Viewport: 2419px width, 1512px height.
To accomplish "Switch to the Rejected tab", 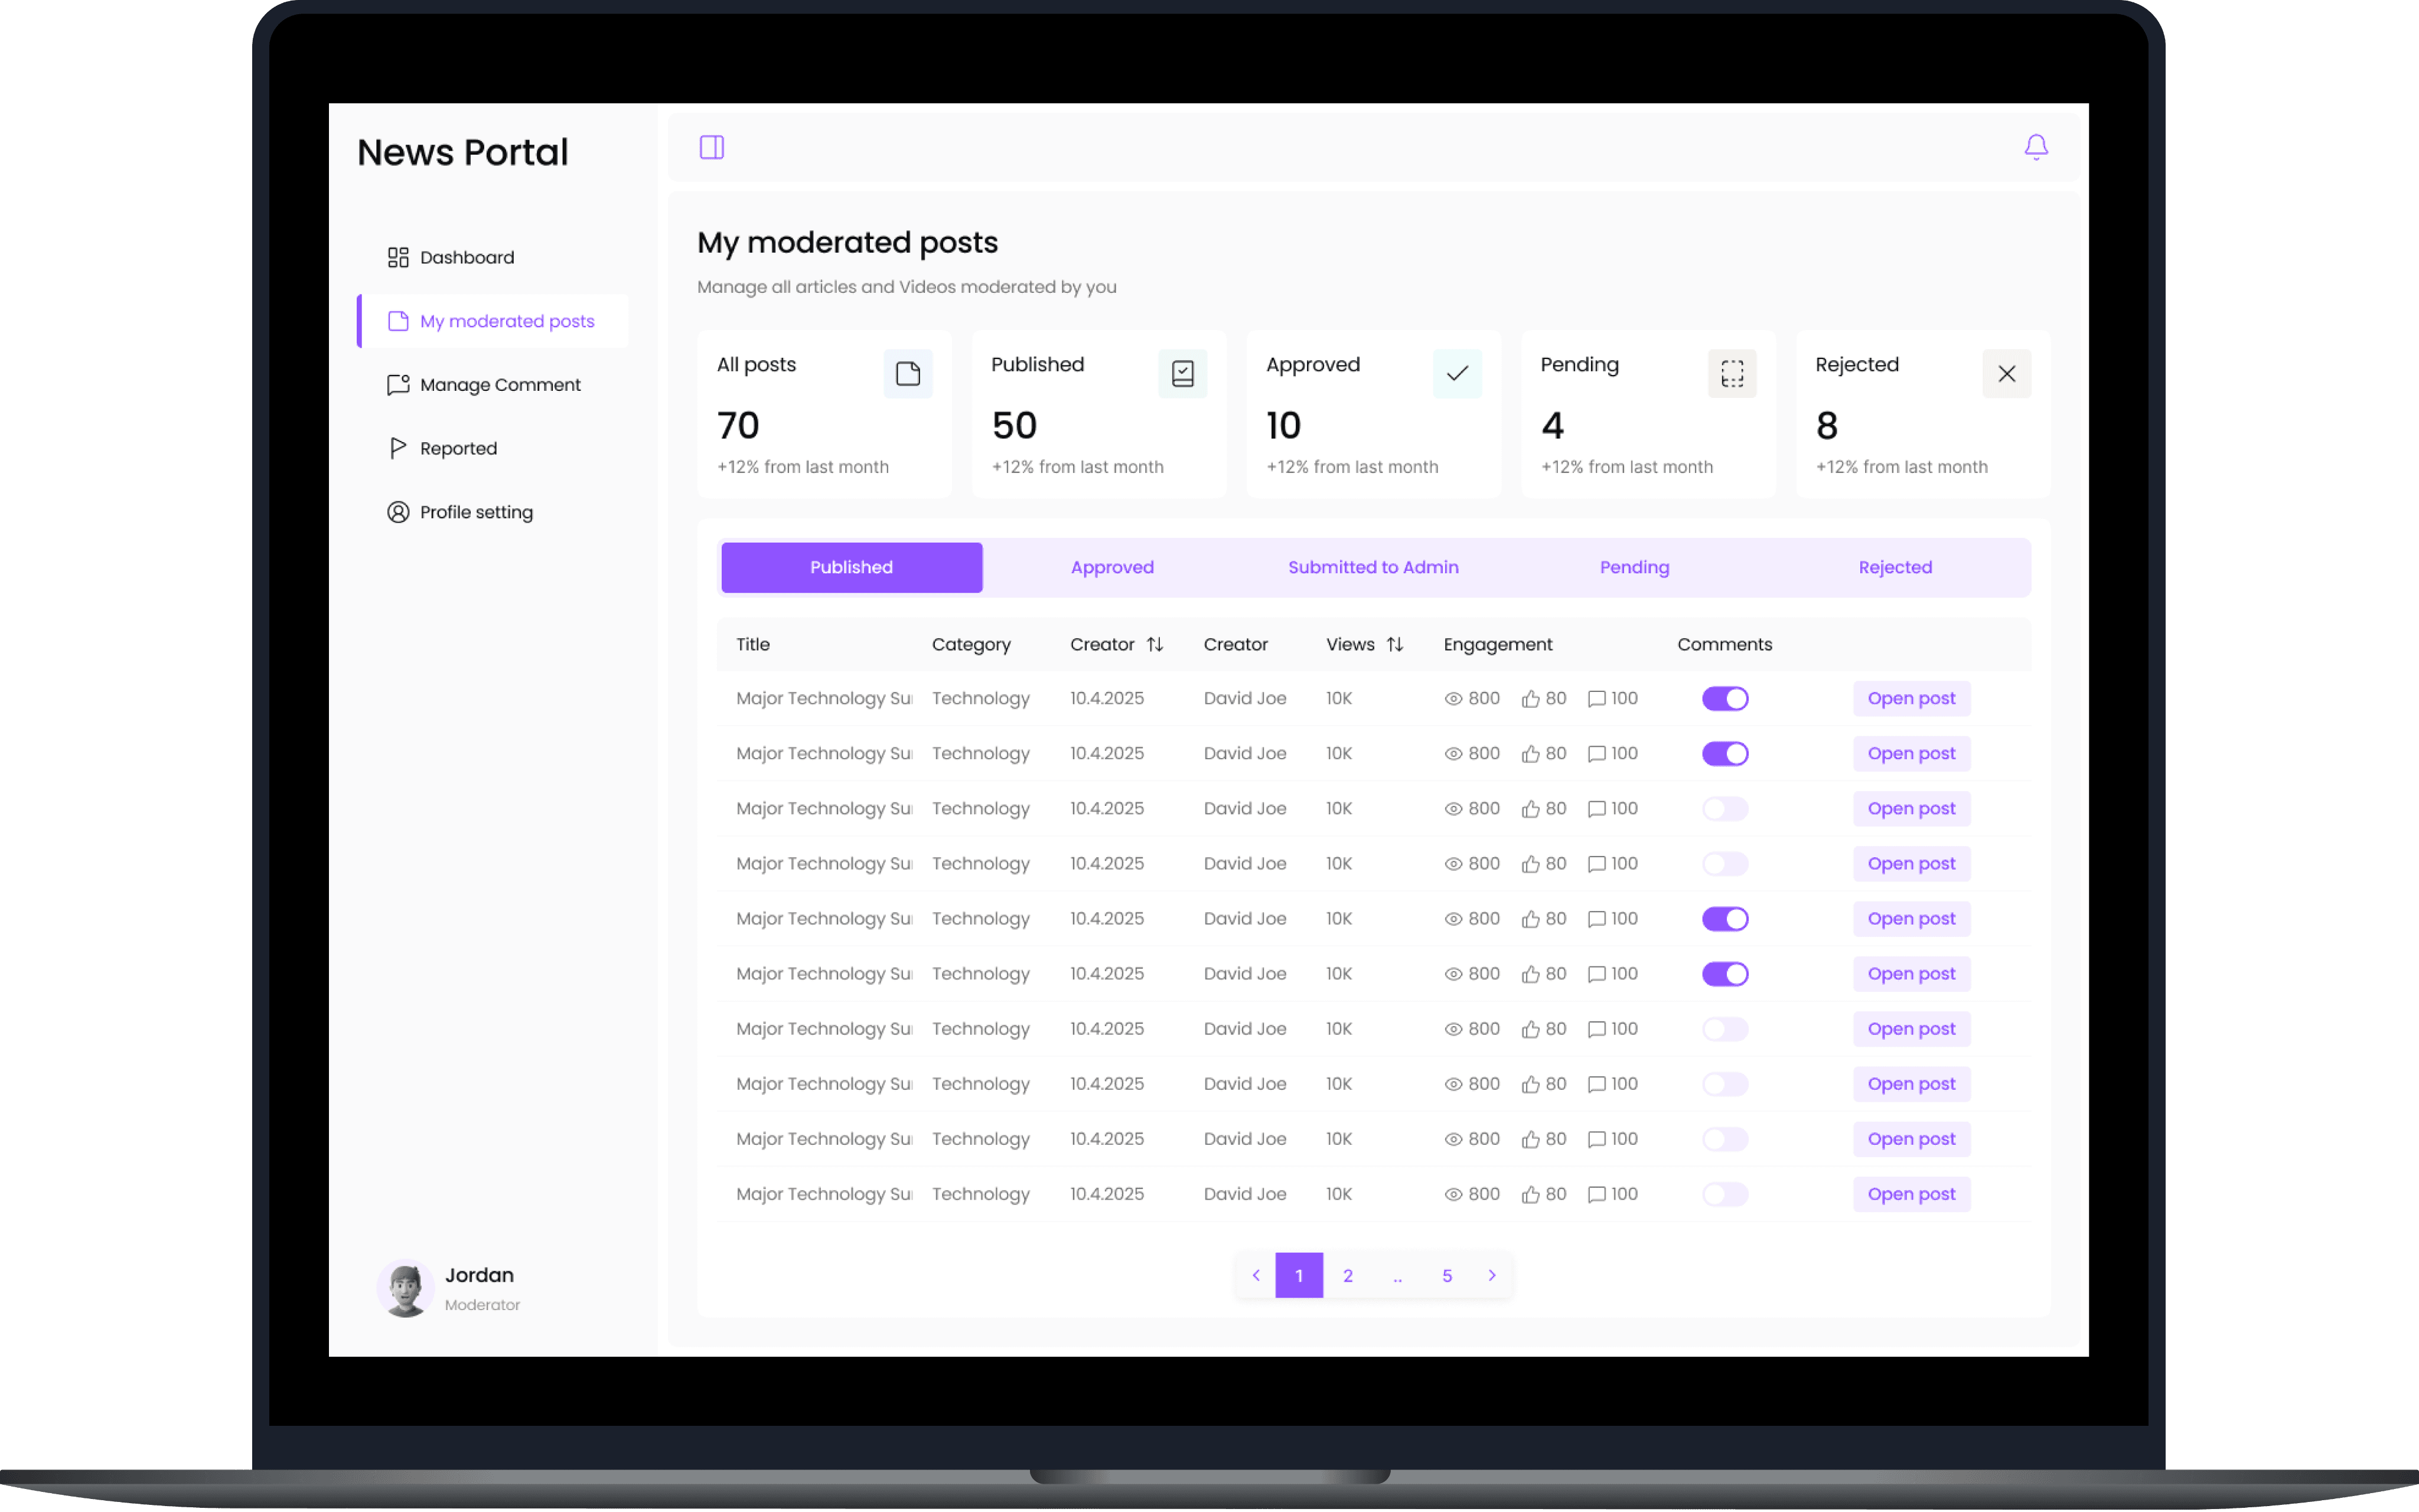I will (1894, 568).
